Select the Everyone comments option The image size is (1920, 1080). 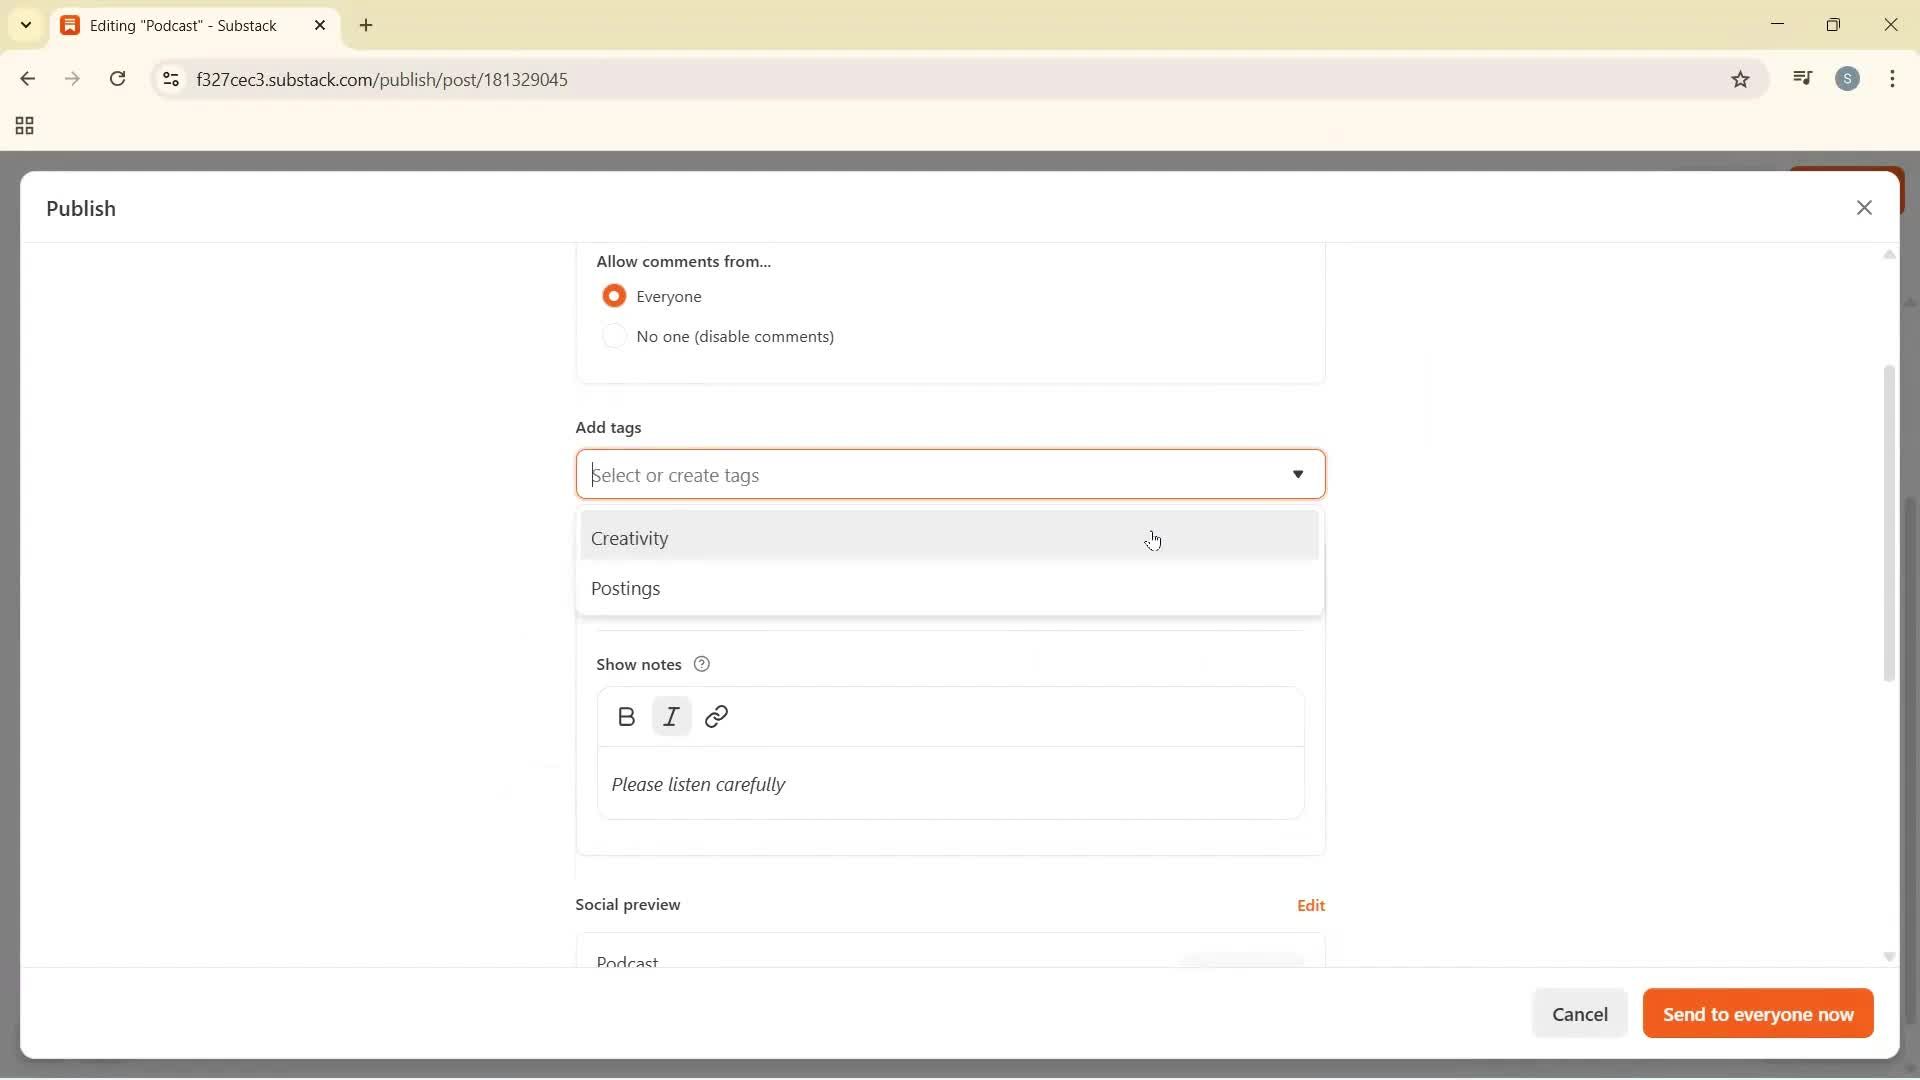coord(615,296)
